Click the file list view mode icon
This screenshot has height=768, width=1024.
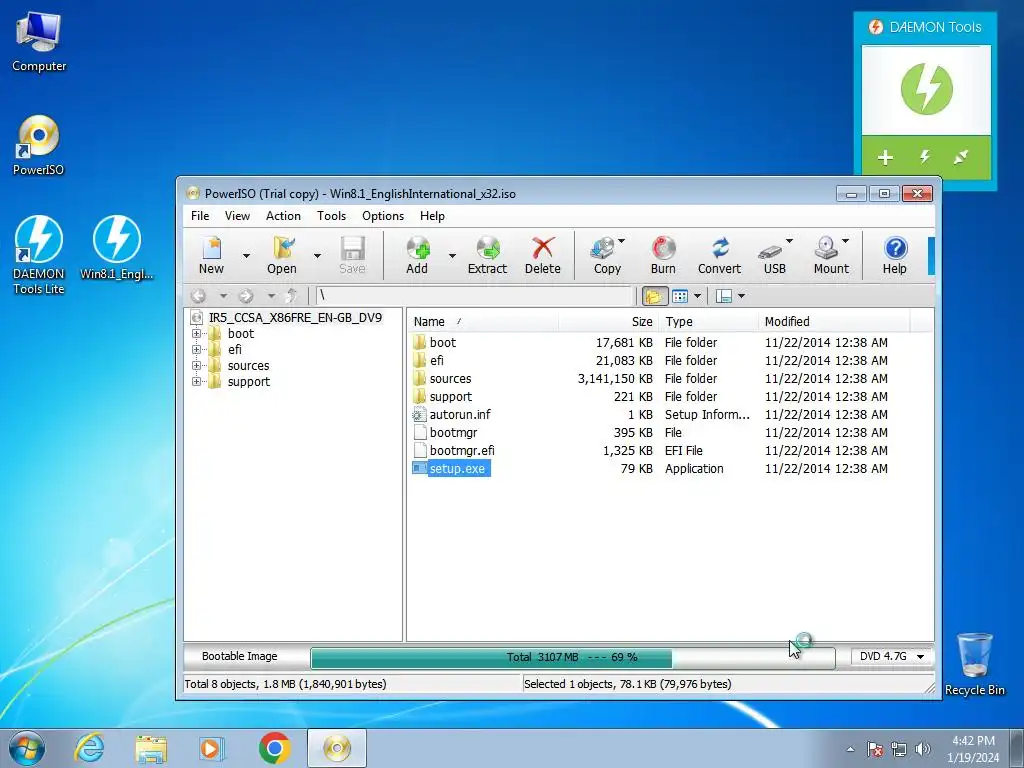point(680,296)
